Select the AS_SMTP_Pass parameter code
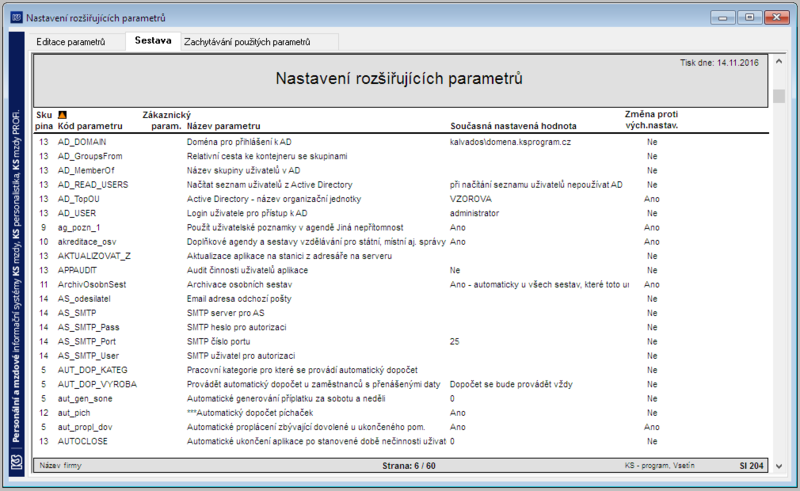The height and width of the screenshot is (491, 800). click(88, 328)
